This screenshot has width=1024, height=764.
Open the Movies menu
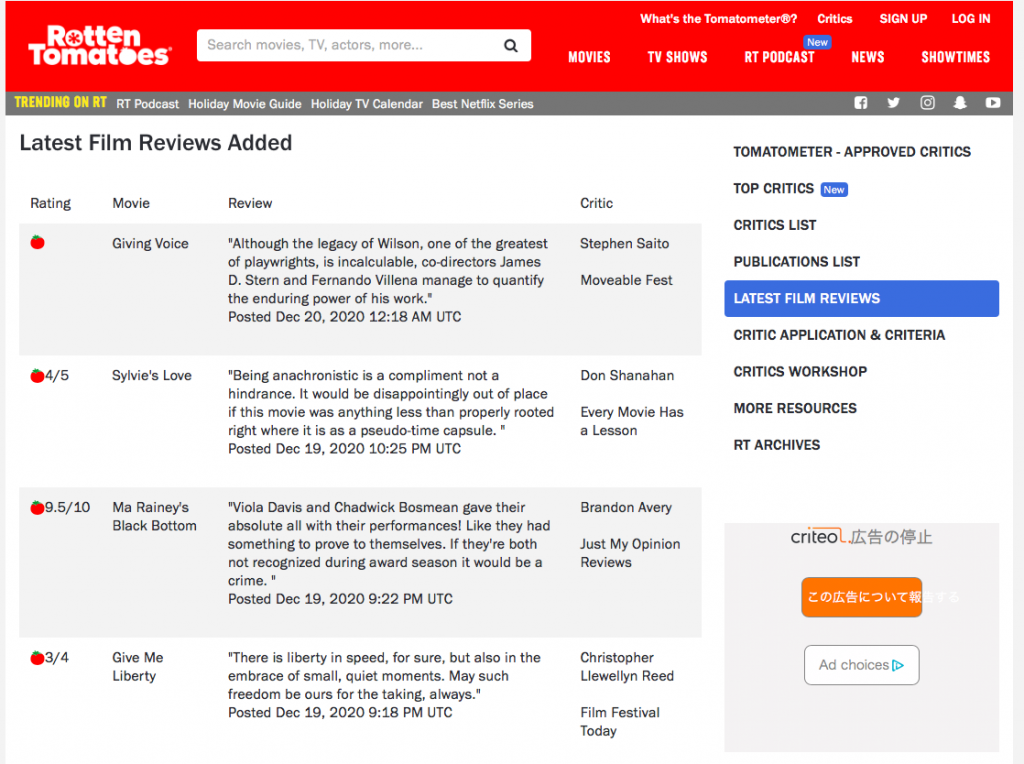pos(589,57)
